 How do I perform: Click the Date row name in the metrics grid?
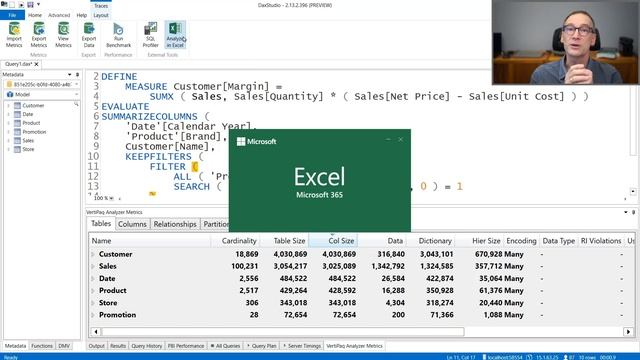pyautogui.click(x=107, y=278)
